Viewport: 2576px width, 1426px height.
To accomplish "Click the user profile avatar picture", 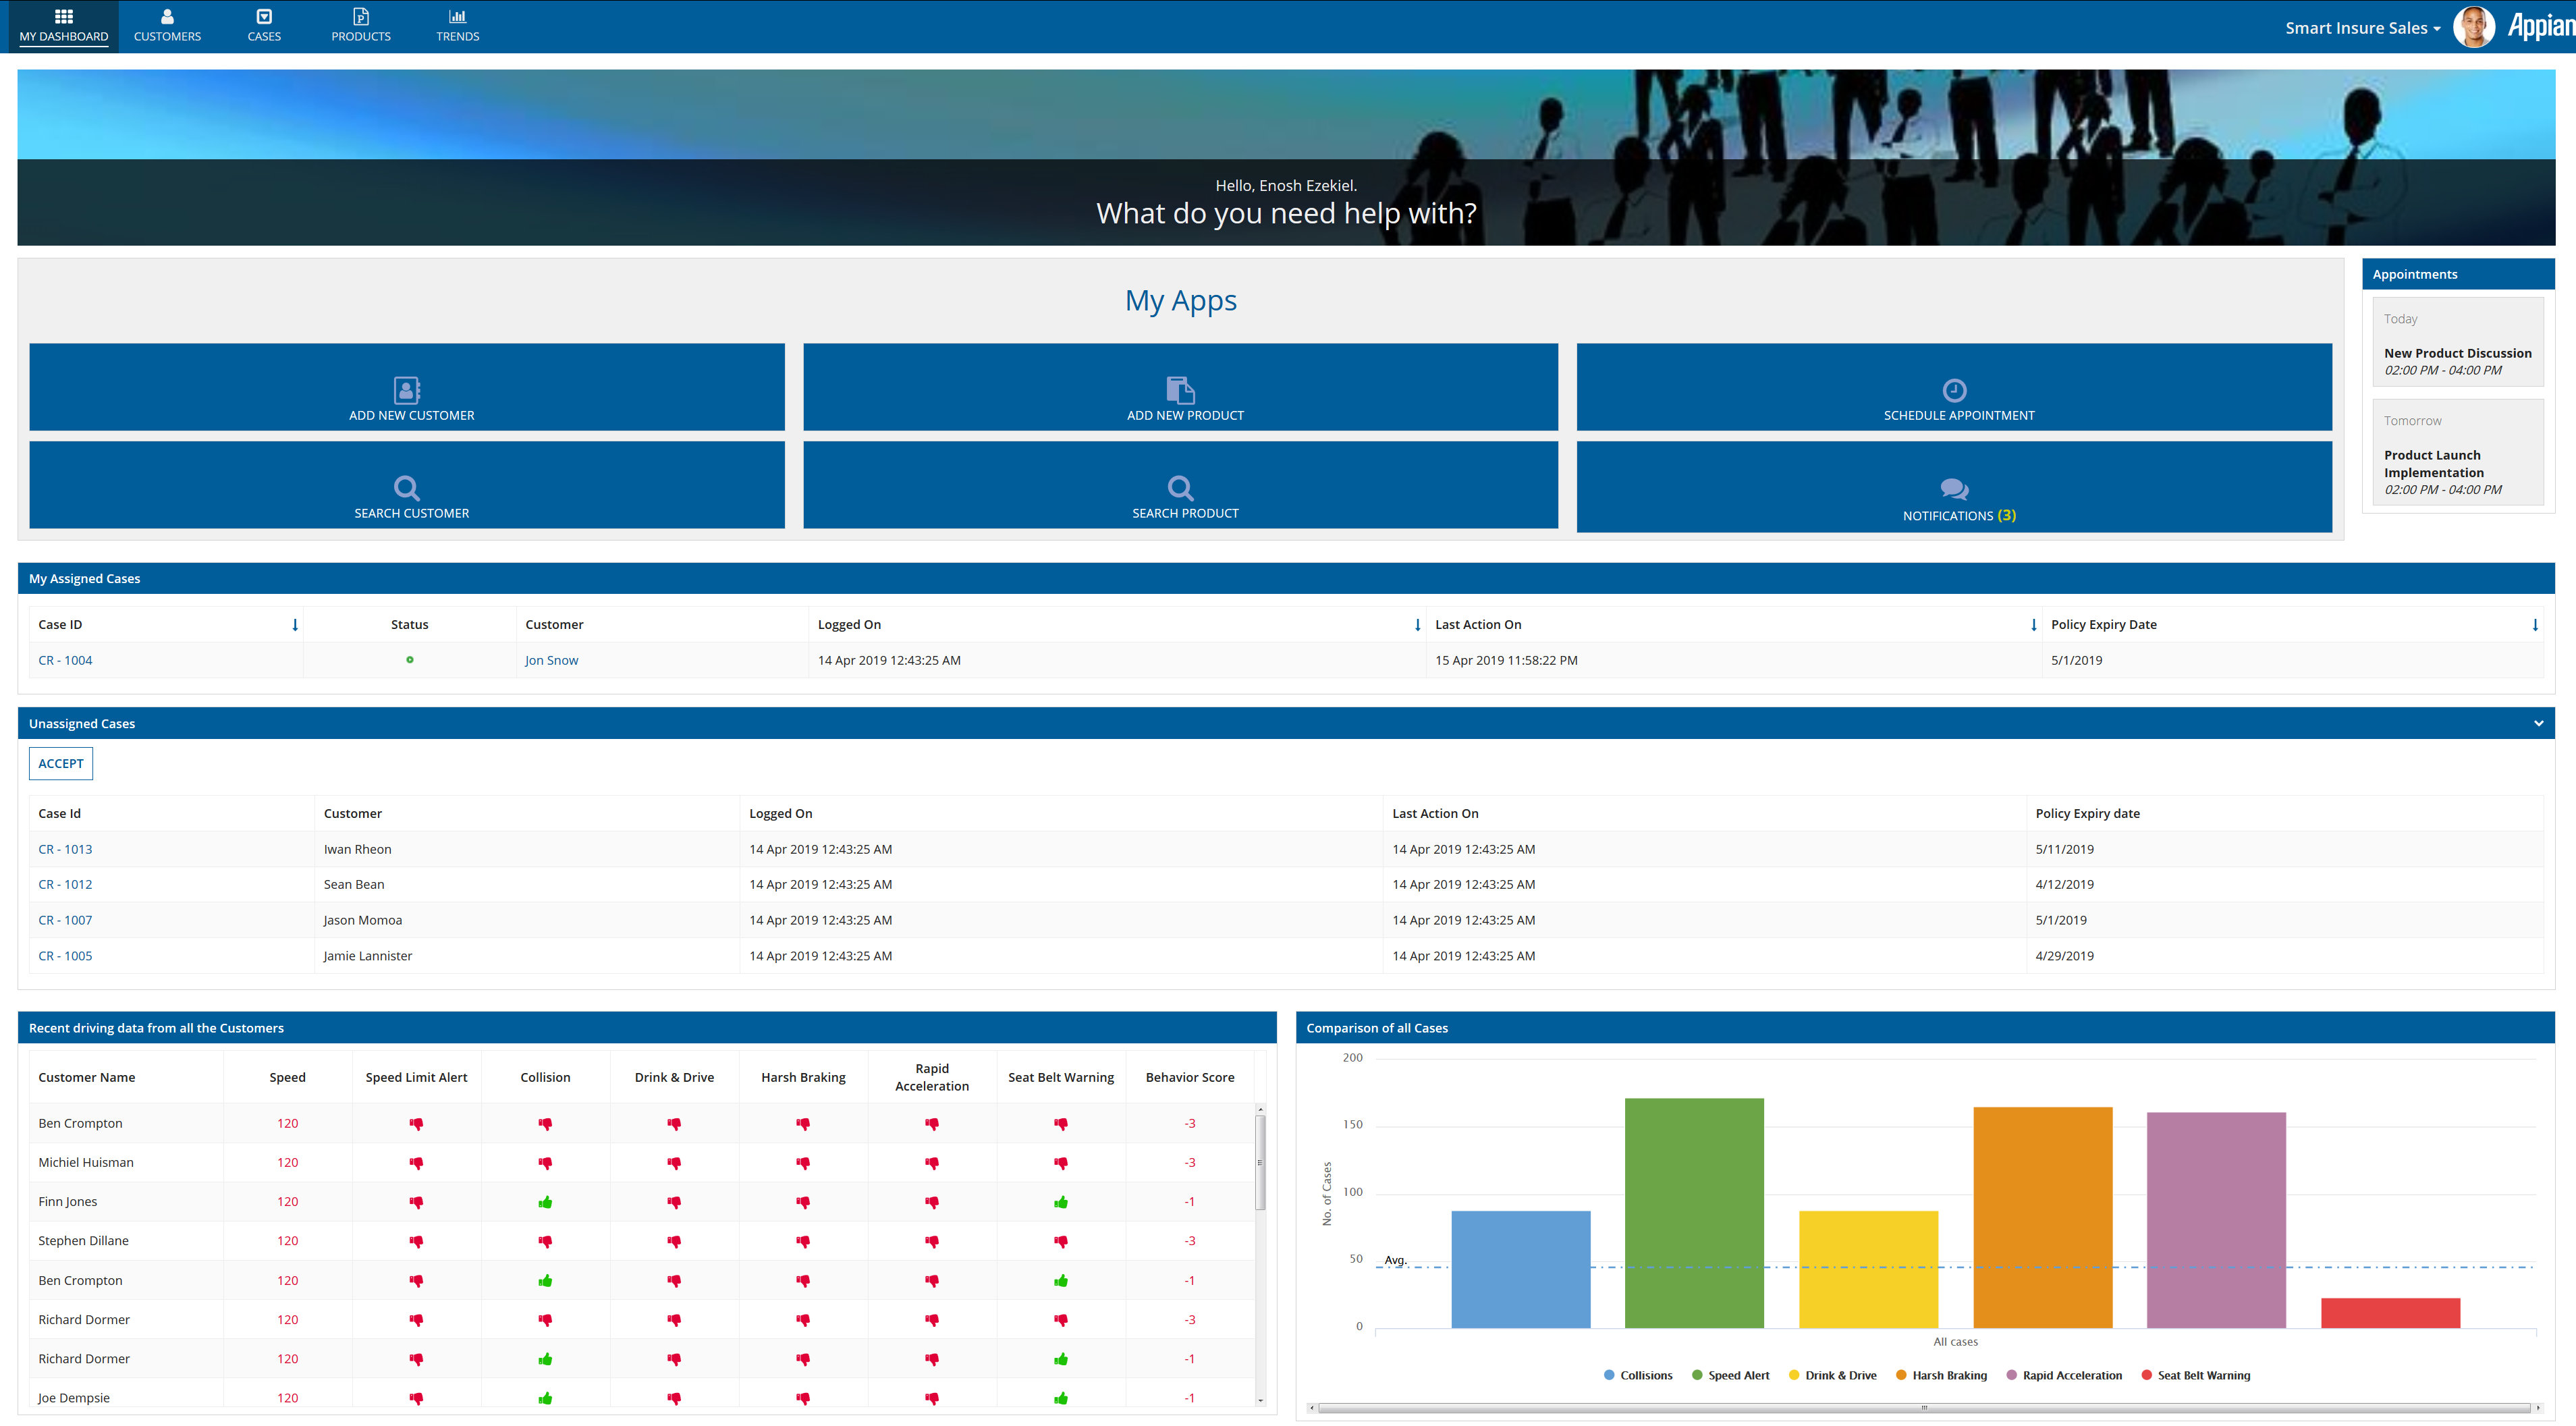I will [2473, 27].
